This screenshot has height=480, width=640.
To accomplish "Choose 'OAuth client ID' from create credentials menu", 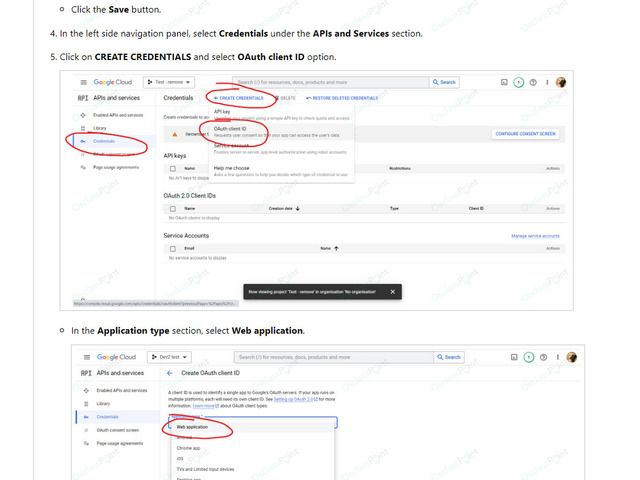I will click(281, 131).
